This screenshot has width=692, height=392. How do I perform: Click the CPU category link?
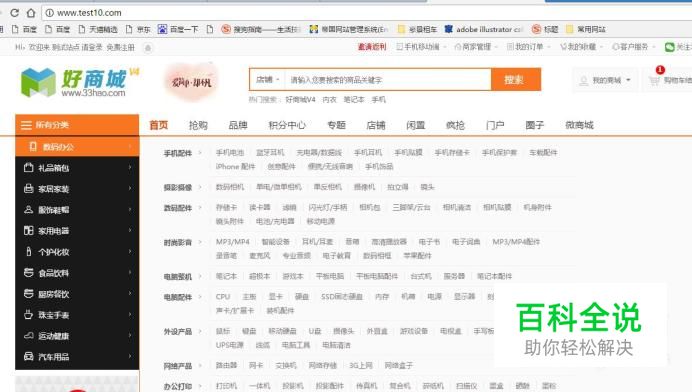[223, 297]
